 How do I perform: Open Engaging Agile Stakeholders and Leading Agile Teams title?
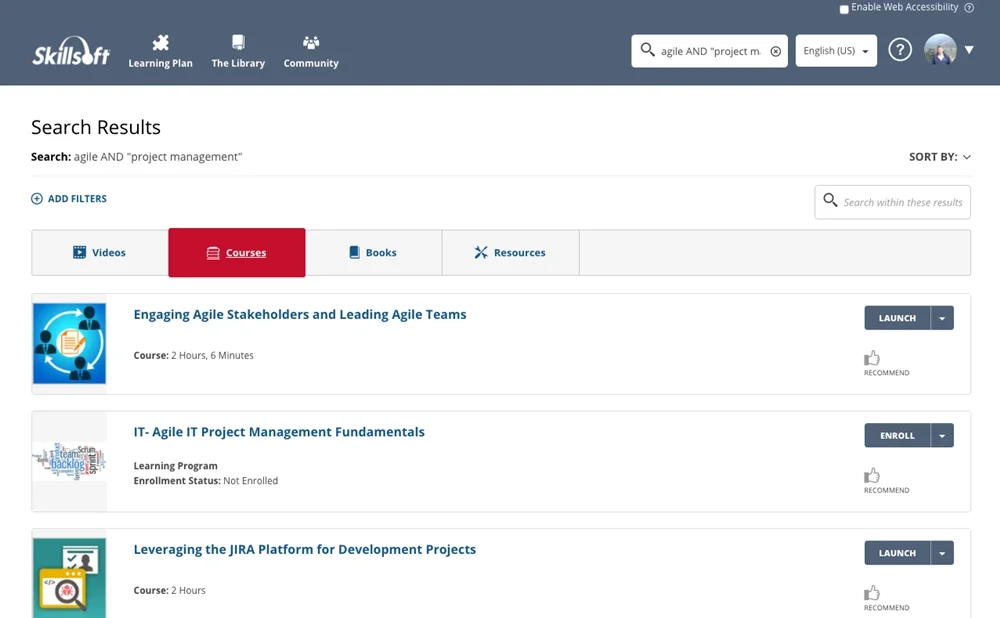(300, 314)
